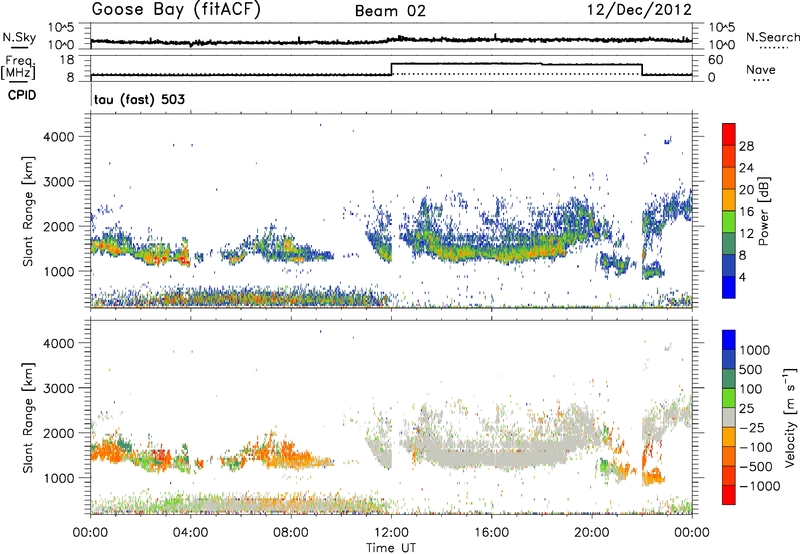This screenshot has height=554, width=800.
Task: Click the '1000' velocity scale value
Action: (755, 350)
